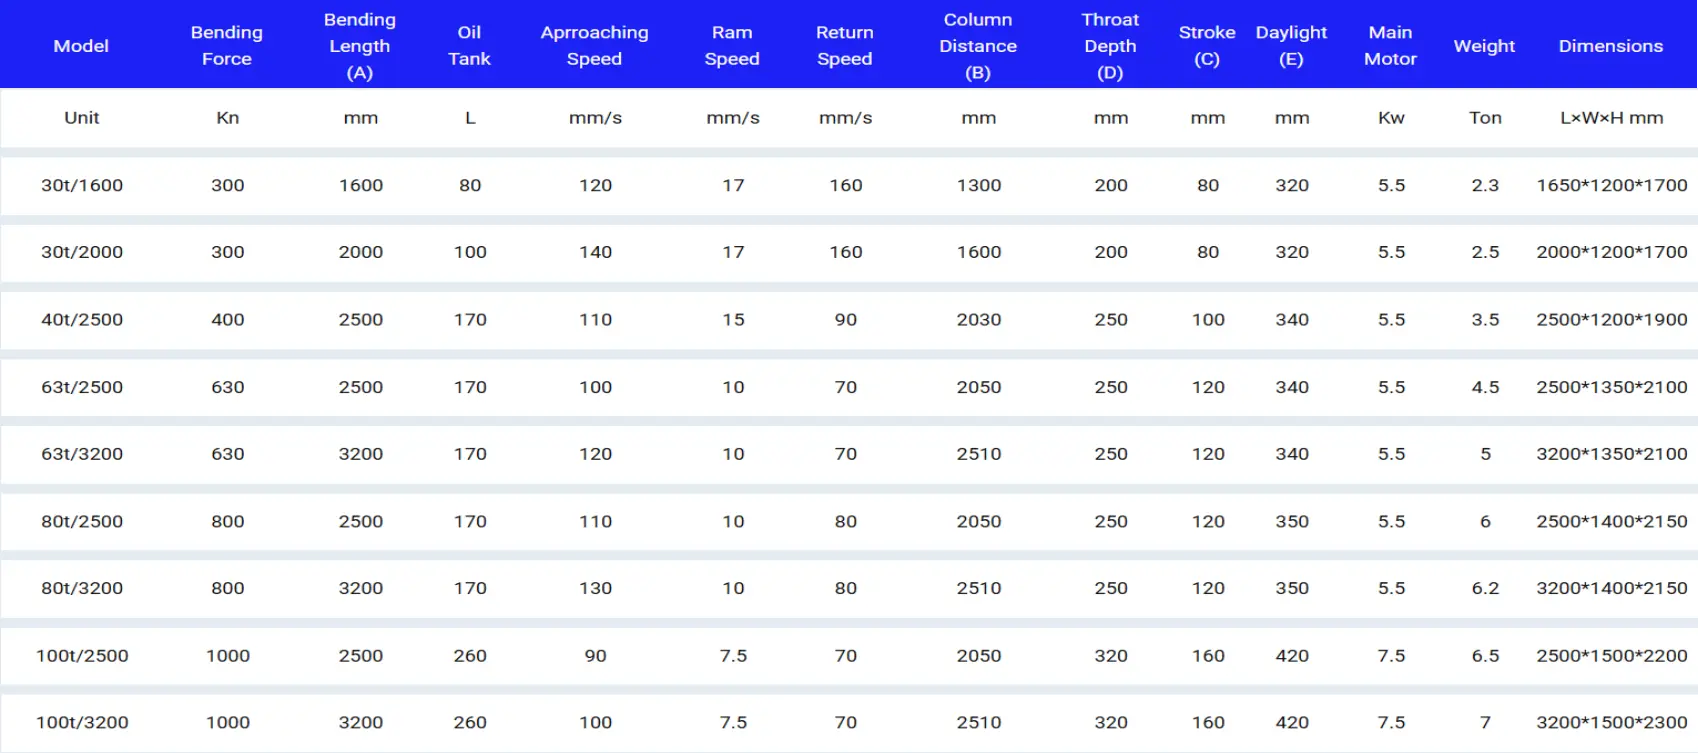Select the Ram Speed column header
The width and height of the screenshot is (1698, 753).
(732, 46)
